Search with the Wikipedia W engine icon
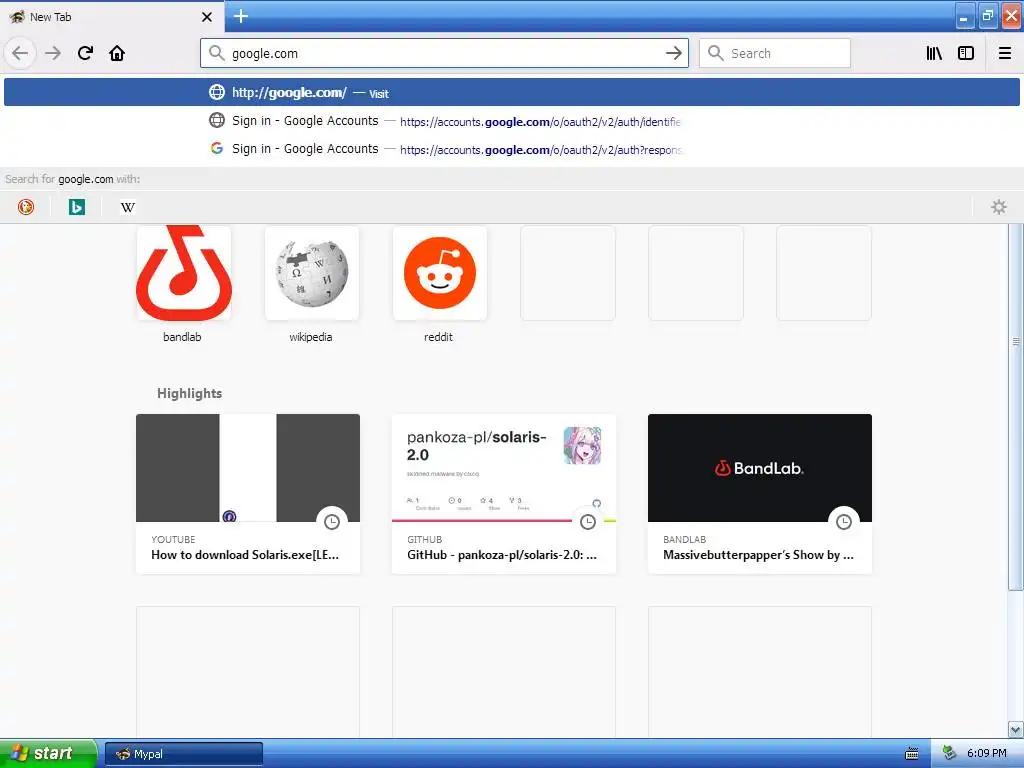This screenshot has width=1024, height=768. coord(127,207)
